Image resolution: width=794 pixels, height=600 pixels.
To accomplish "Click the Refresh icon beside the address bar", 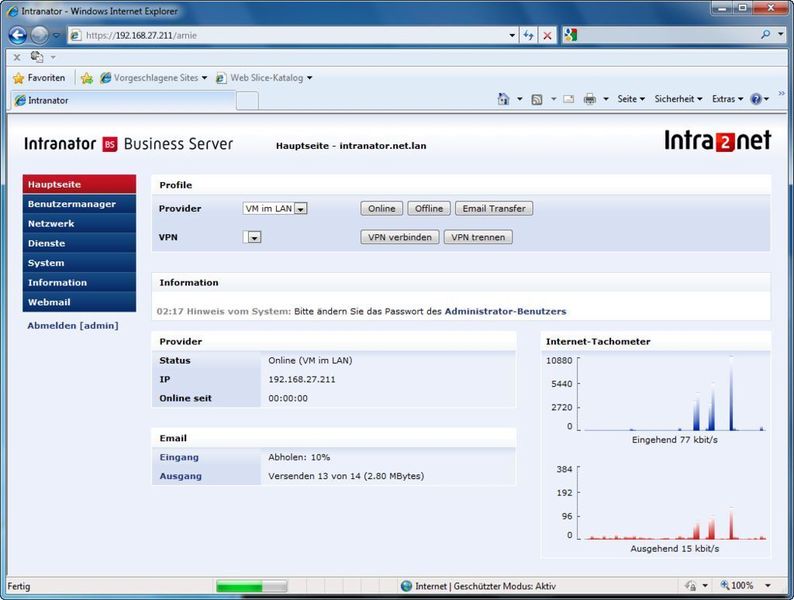I will [x=529, y=35].
